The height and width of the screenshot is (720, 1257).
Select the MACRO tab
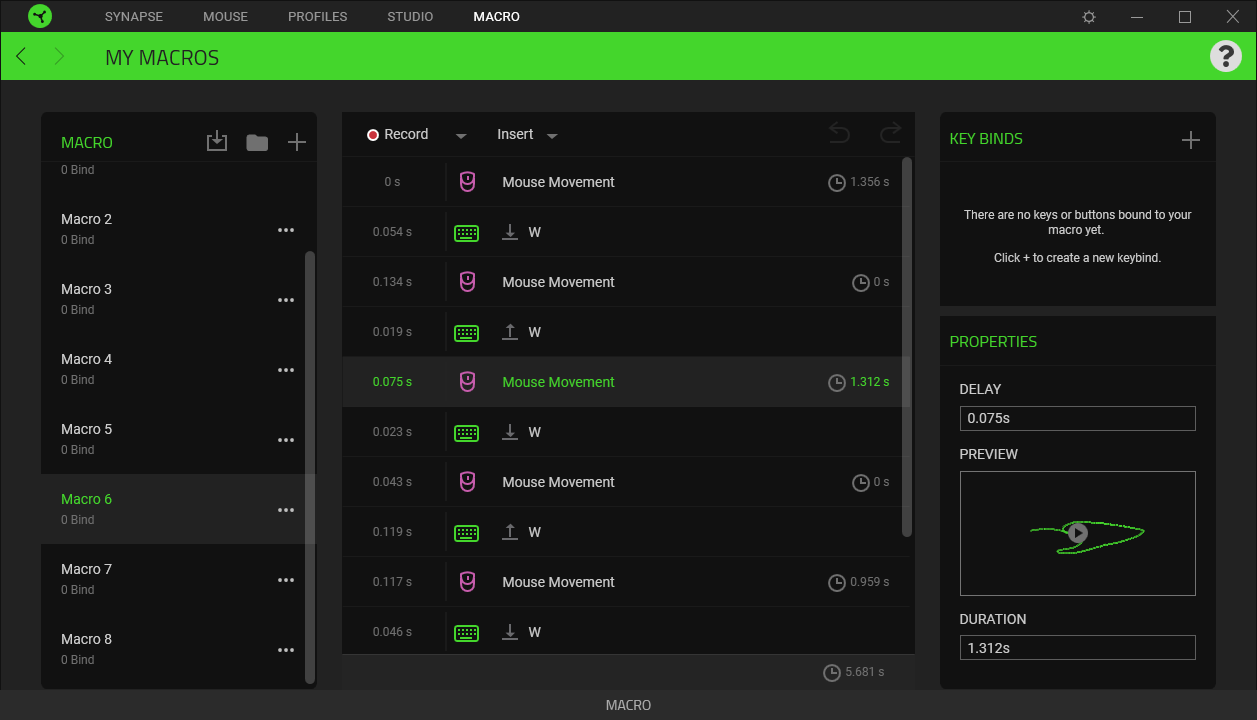497,17
